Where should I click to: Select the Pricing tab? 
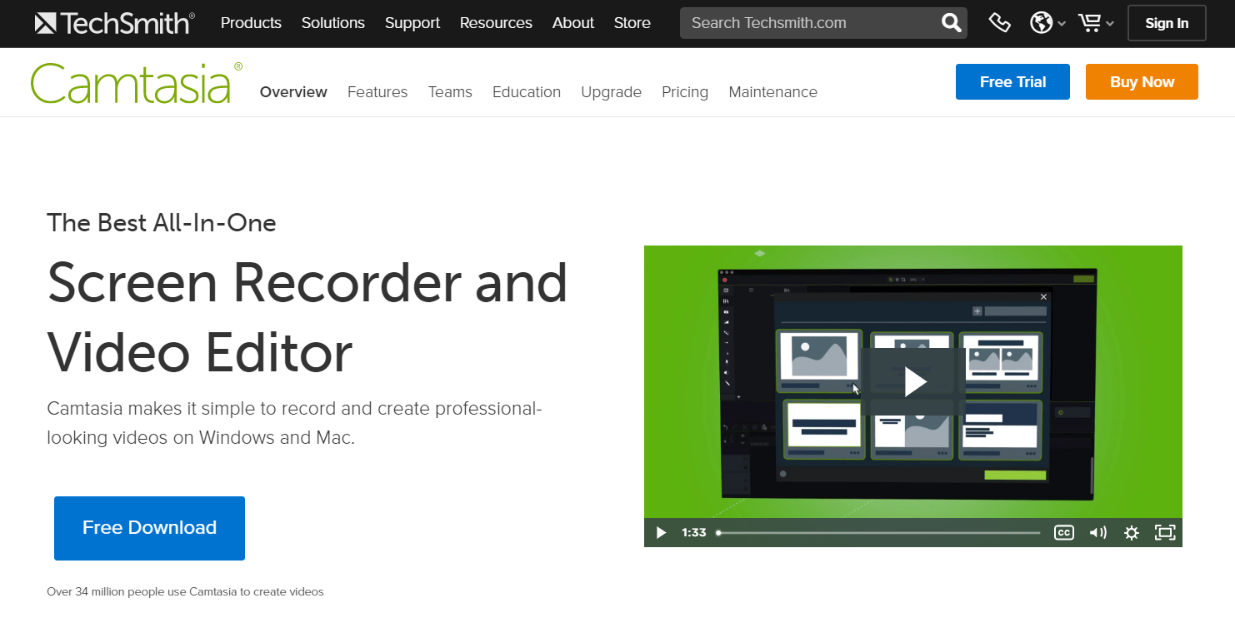(x=685, y=92)
